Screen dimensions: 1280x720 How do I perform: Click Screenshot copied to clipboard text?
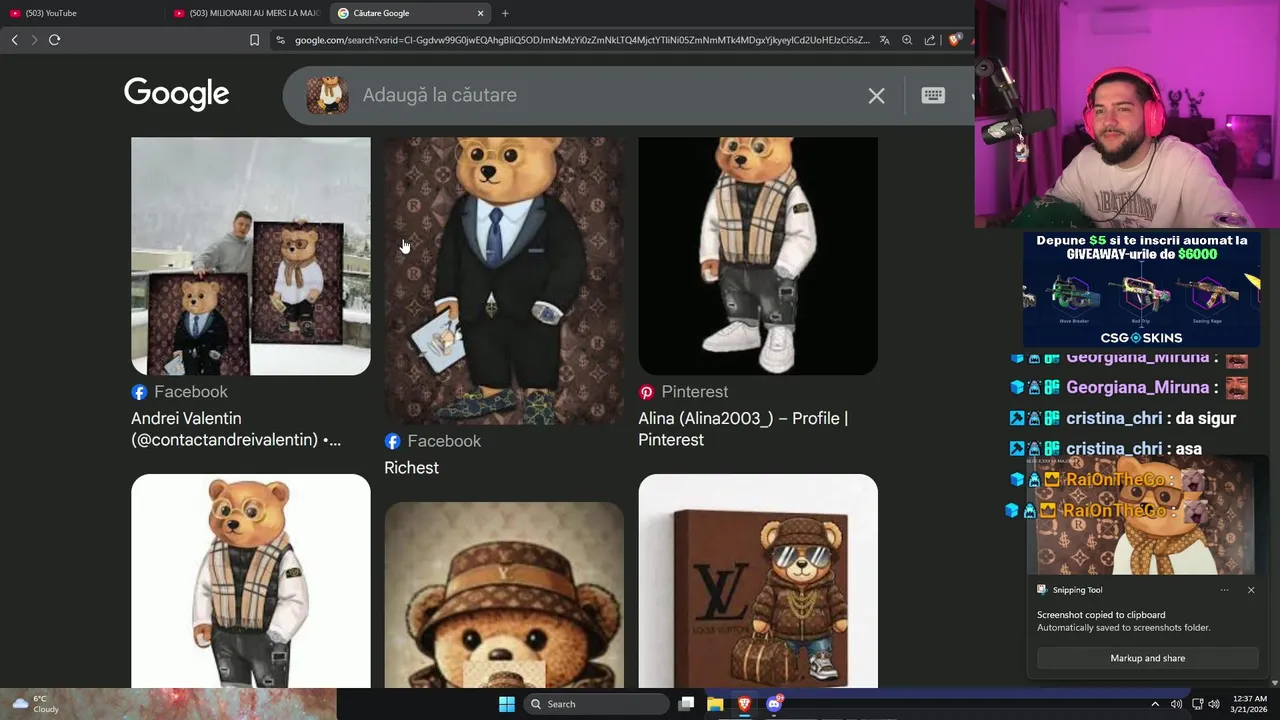1101,615
